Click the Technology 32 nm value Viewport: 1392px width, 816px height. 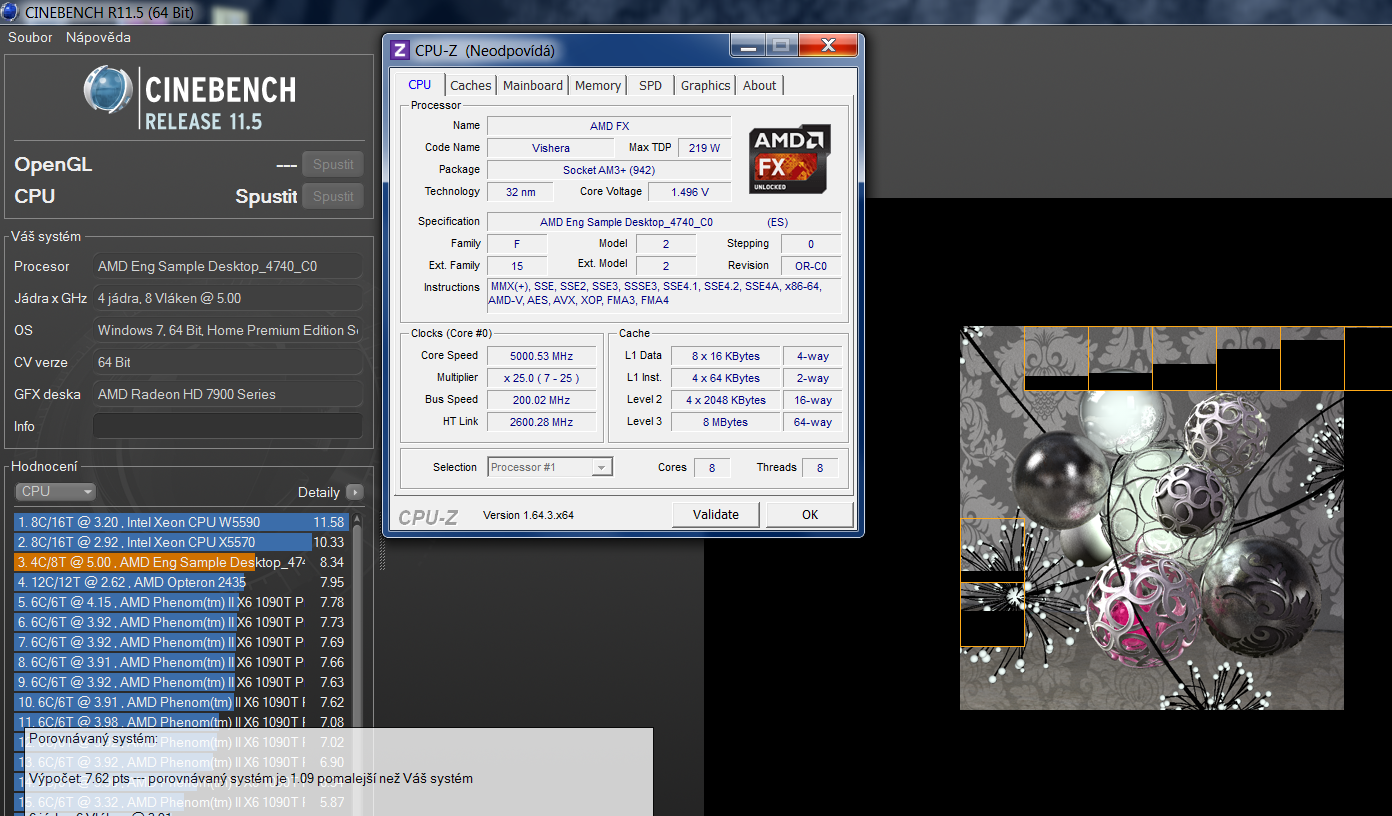pyautogui.click(x=521, y=192)
